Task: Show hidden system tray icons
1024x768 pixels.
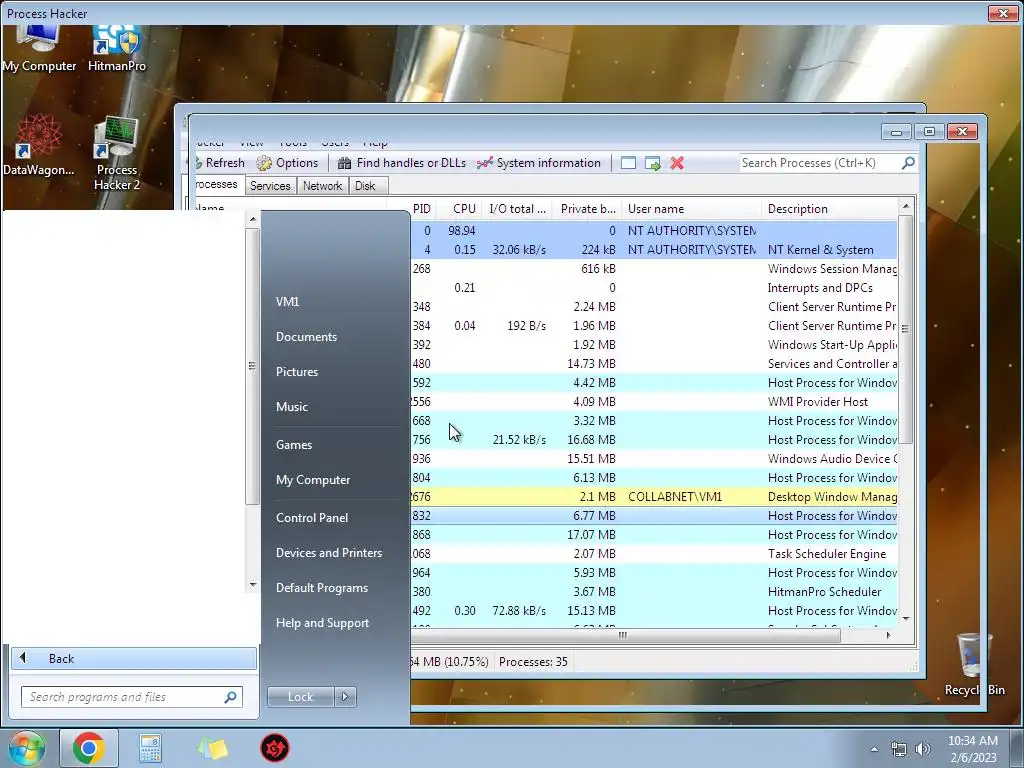Action: tap(874, 749)
